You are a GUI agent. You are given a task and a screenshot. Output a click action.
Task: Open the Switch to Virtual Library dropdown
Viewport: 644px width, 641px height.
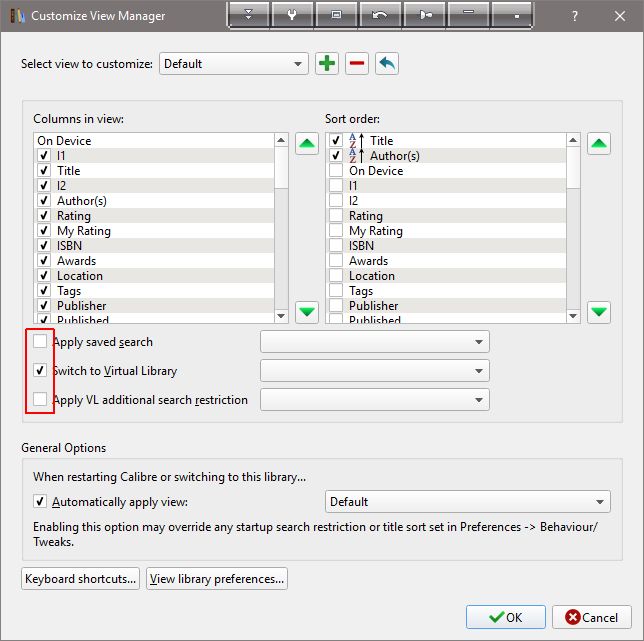pos(375,371)
